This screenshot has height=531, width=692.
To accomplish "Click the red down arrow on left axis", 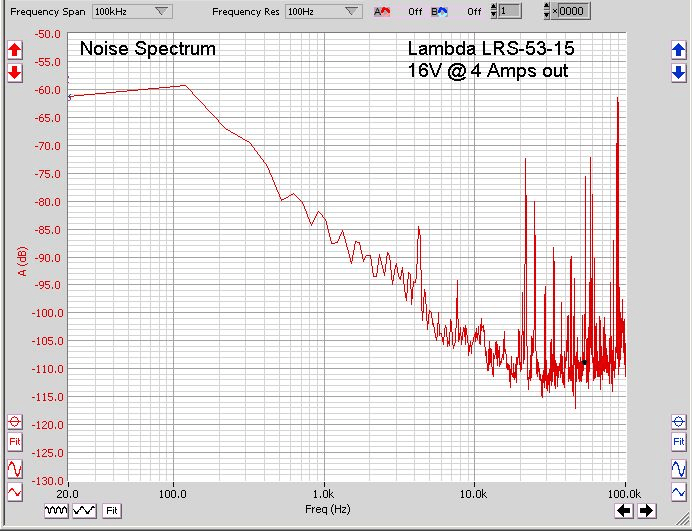I will [x=14, y=73].
